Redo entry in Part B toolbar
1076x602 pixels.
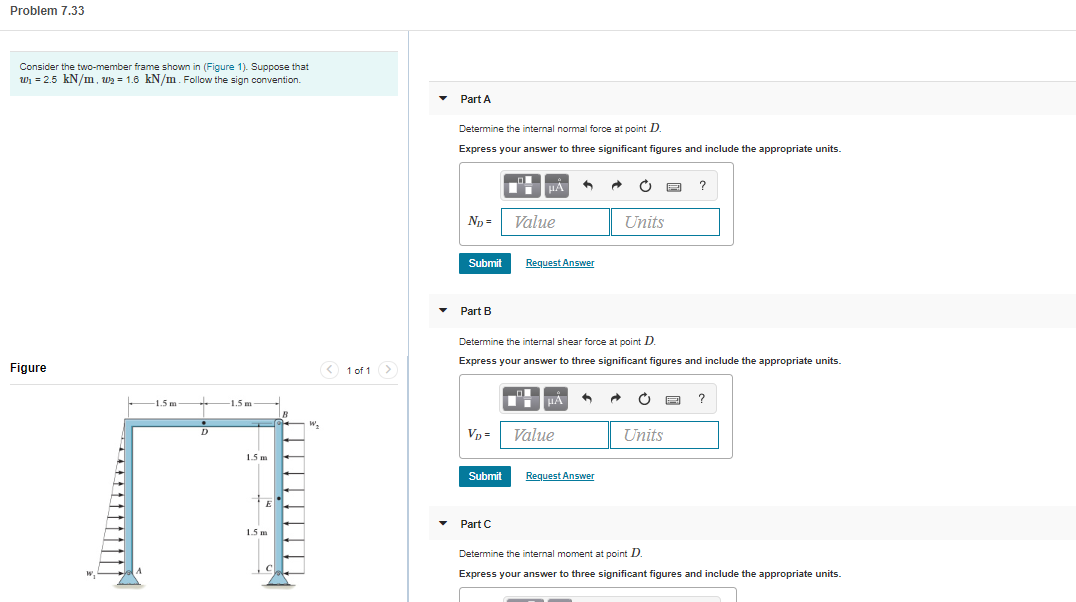(615, 398)
